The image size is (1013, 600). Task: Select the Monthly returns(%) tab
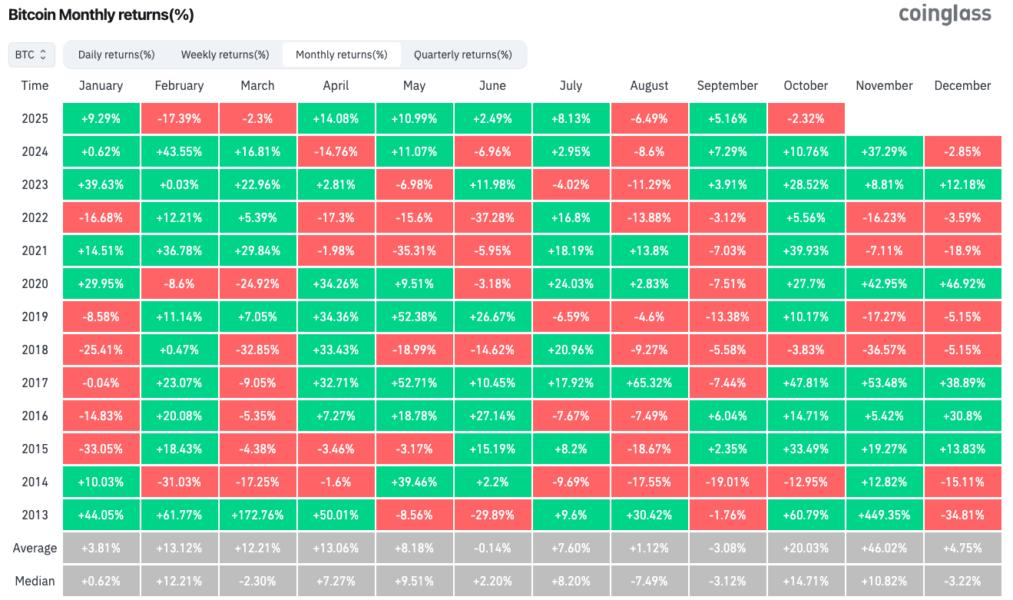(344, 54)
